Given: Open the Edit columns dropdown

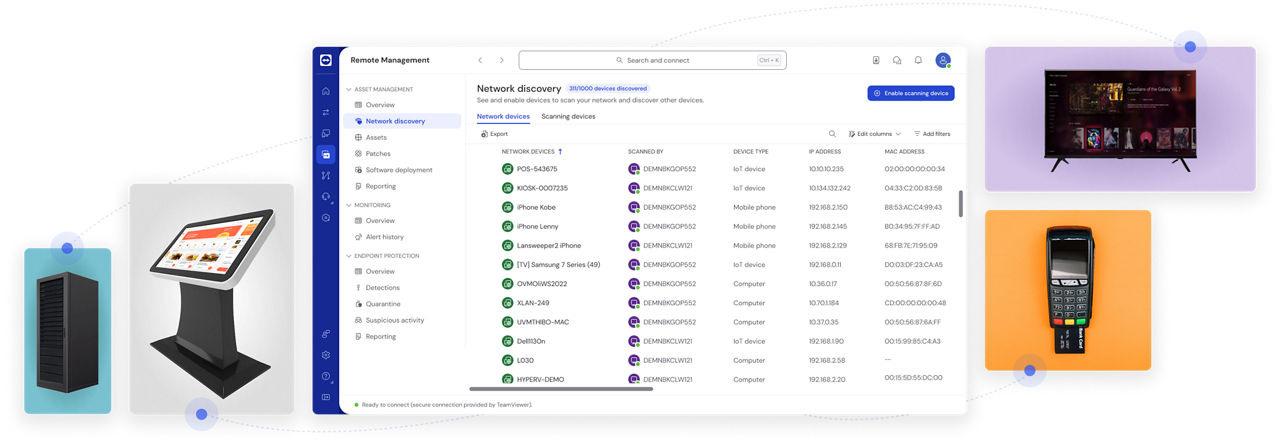Looking at the screenshot, I should [x=874, y=133].
